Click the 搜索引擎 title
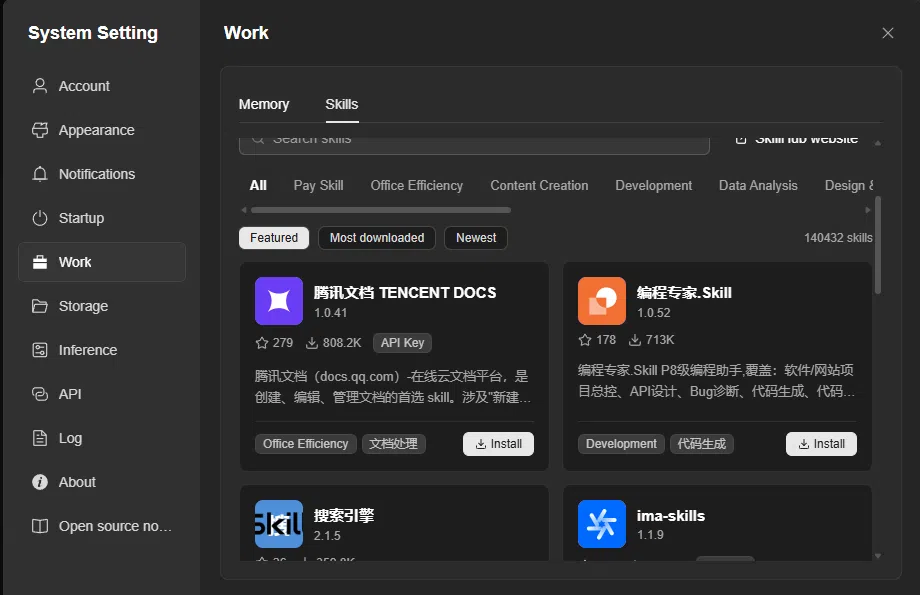 pos(344,515)
